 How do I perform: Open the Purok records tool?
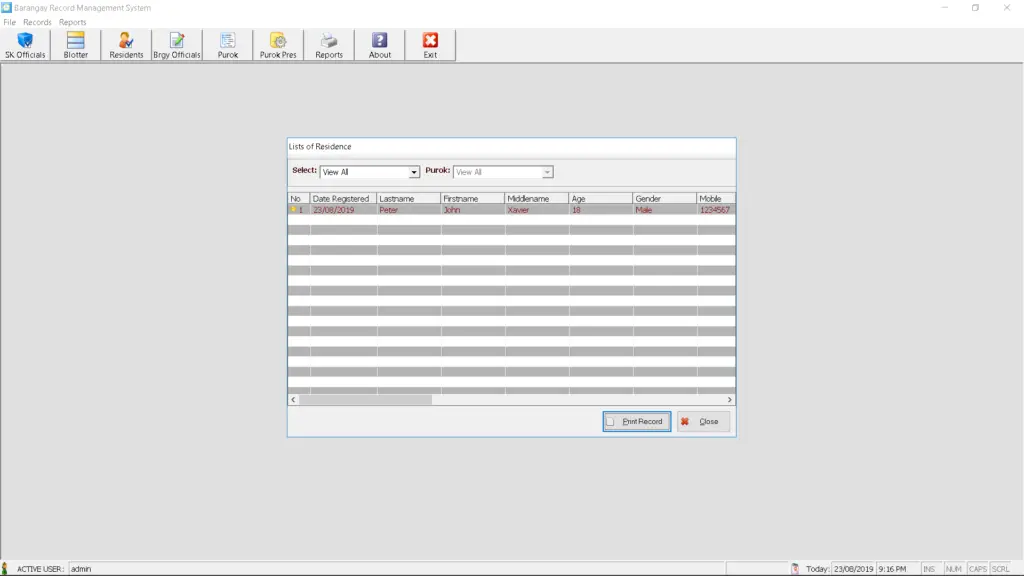tap(227, 44)
